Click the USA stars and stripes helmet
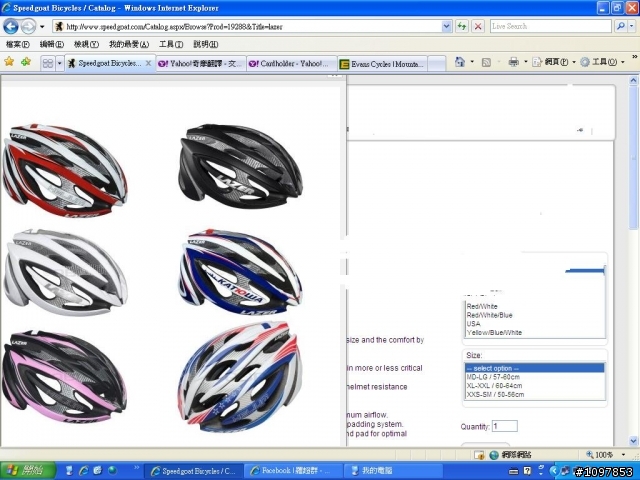 [x=240, y=376]
